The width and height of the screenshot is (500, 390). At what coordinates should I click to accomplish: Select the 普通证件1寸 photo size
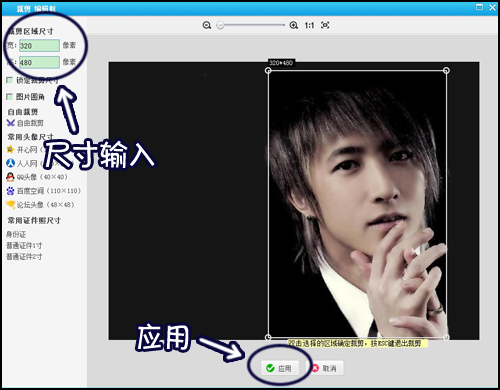point(24,246)
